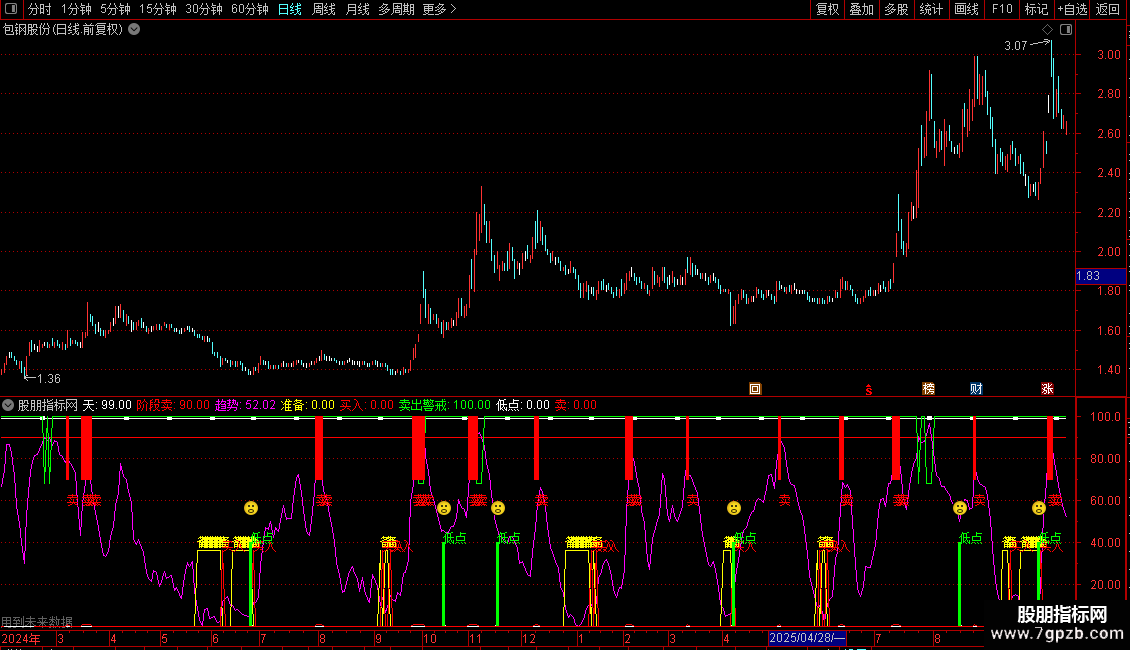Click the red S marker icon
Screen dimensions: 1130x650
pos(869,389)
